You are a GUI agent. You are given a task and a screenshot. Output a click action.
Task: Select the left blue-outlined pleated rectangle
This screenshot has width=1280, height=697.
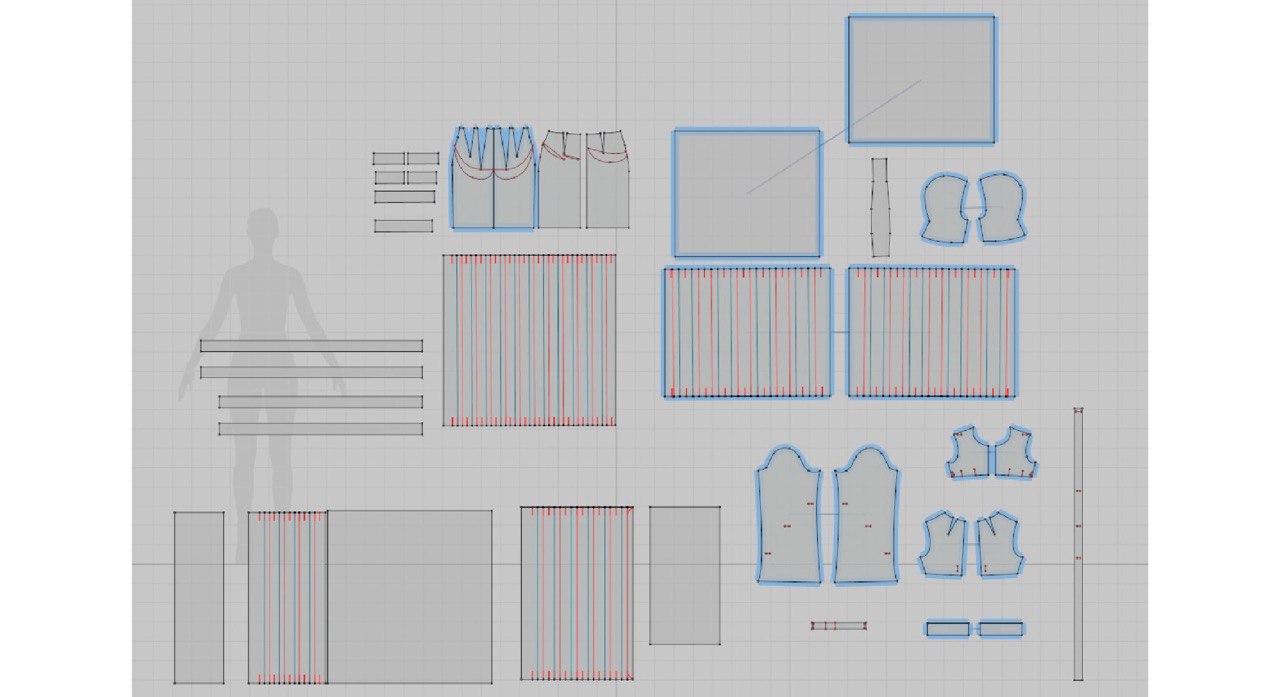click(747, 332)
